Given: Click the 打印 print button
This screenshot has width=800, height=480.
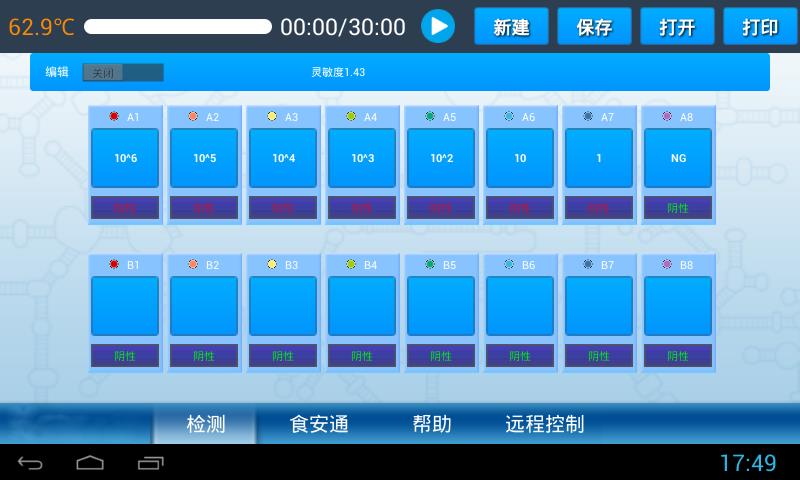Looking at the screenshot, I should [760, 27].
